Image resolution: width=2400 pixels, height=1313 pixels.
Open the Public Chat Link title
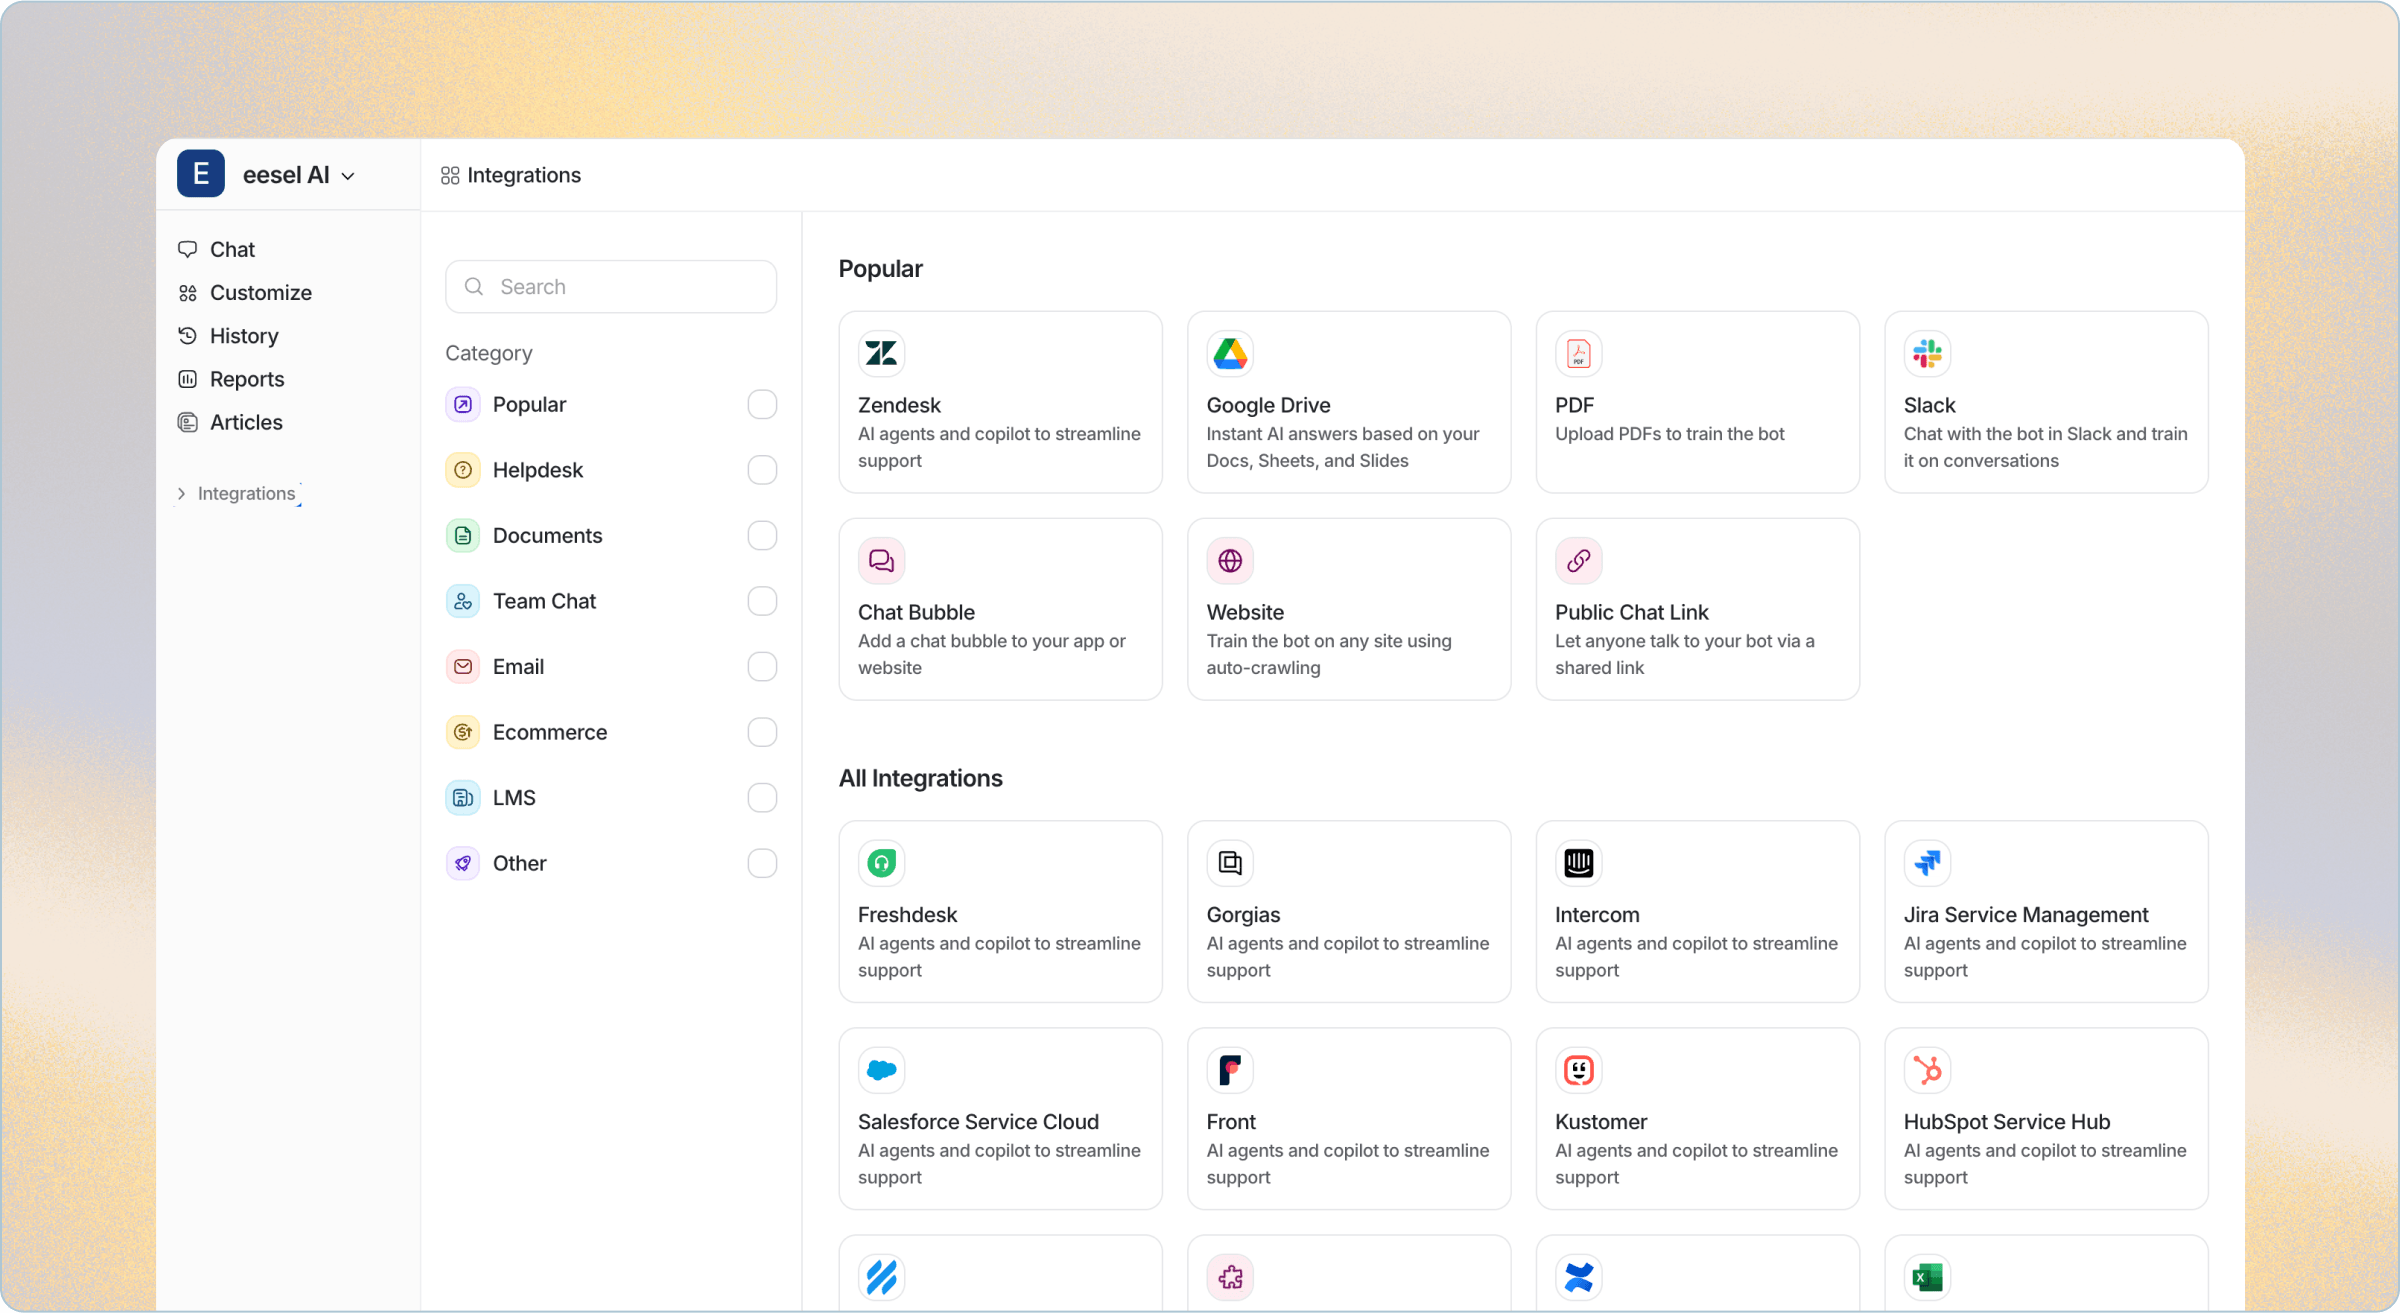(x=1631, y=612)
